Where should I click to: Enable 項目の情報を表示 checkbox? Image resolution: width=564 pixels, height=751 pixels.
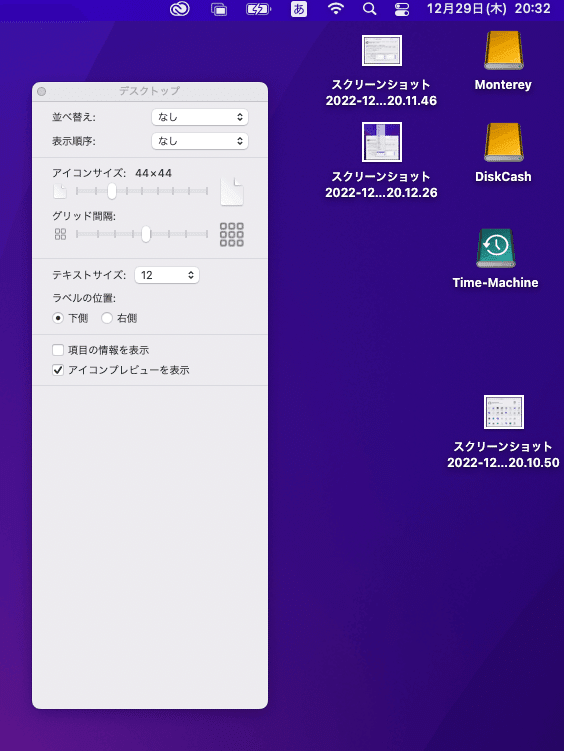pyautogui.click(x=58, y=350)
